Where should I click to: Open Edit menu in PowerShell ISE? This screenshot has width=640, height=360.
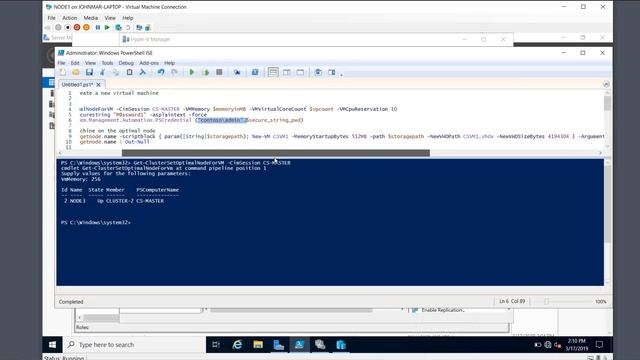click(75, 63)
